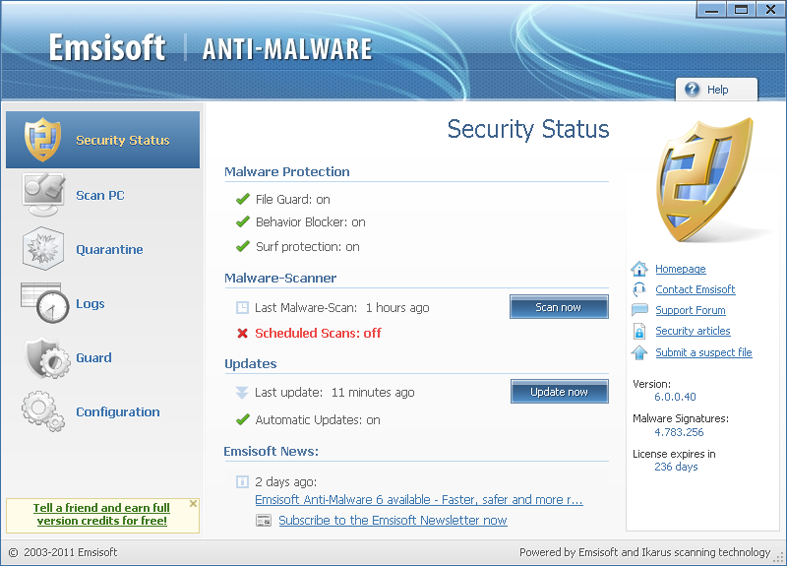Enable Scheduled Scans via red X

[x=242, y=333]
